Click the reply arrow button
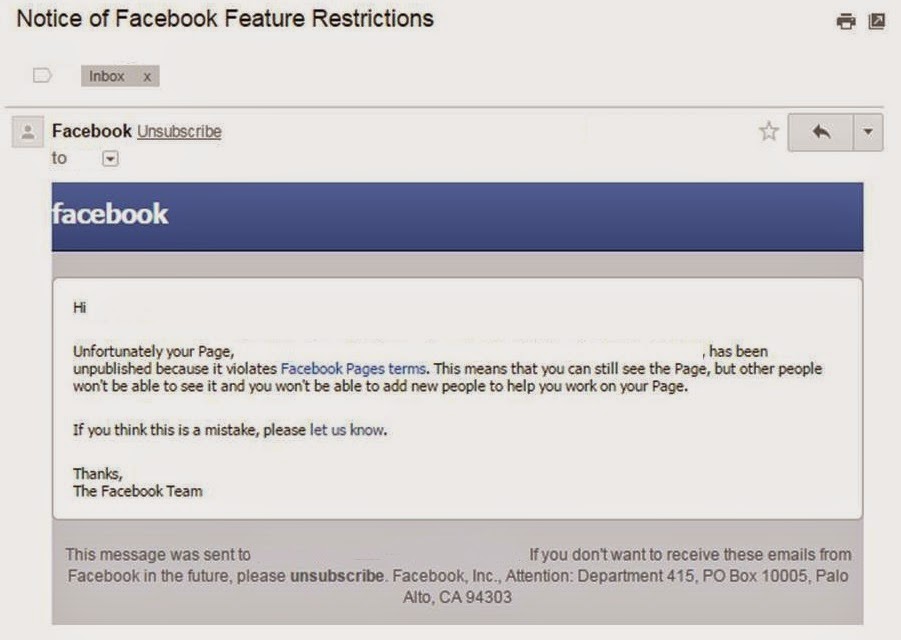The height and width of the screenshot is (640, 901). pos(821,132)
